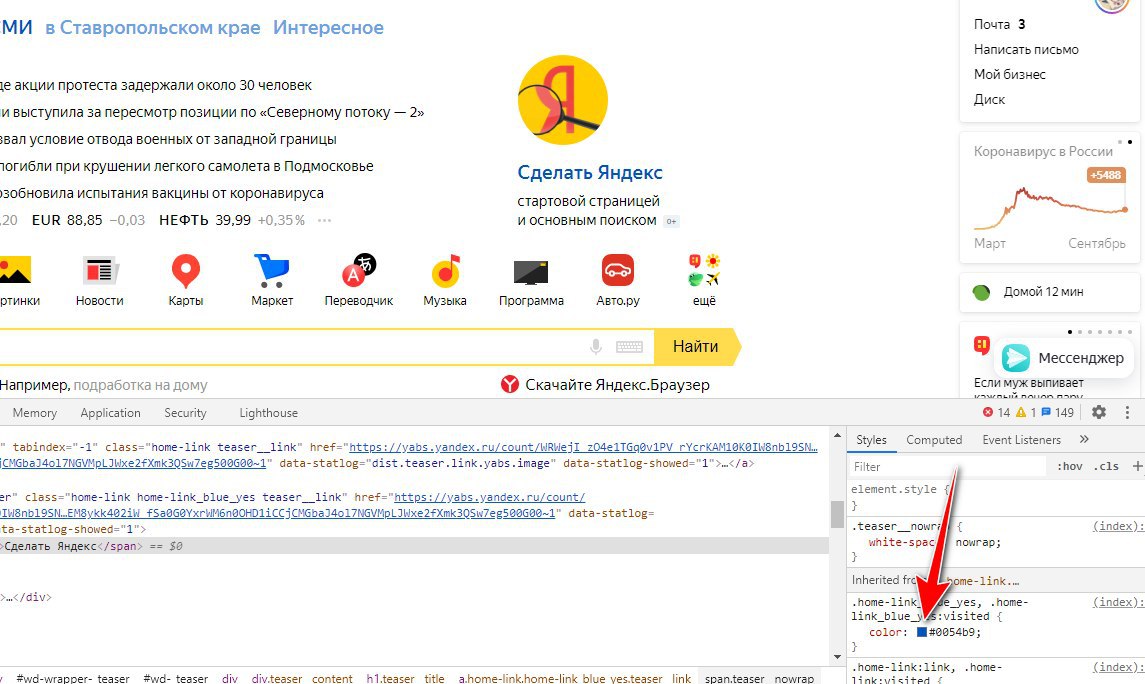The height and width of the screenshot is (684, 1145).
Task: Click the Коронавирус в России chart
Action: [x=1050, y=207]
